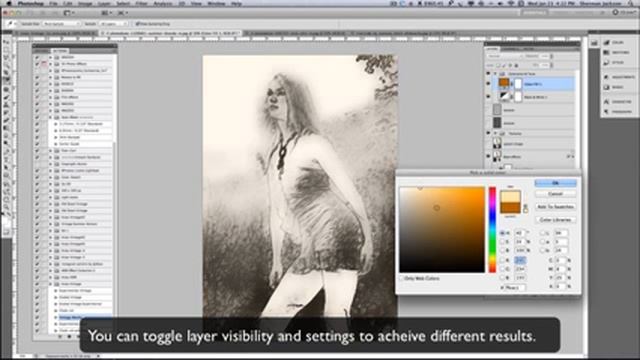Select the S radio button in the color picker
Viewport: 640px width, 360px height.
click(502, 242)
